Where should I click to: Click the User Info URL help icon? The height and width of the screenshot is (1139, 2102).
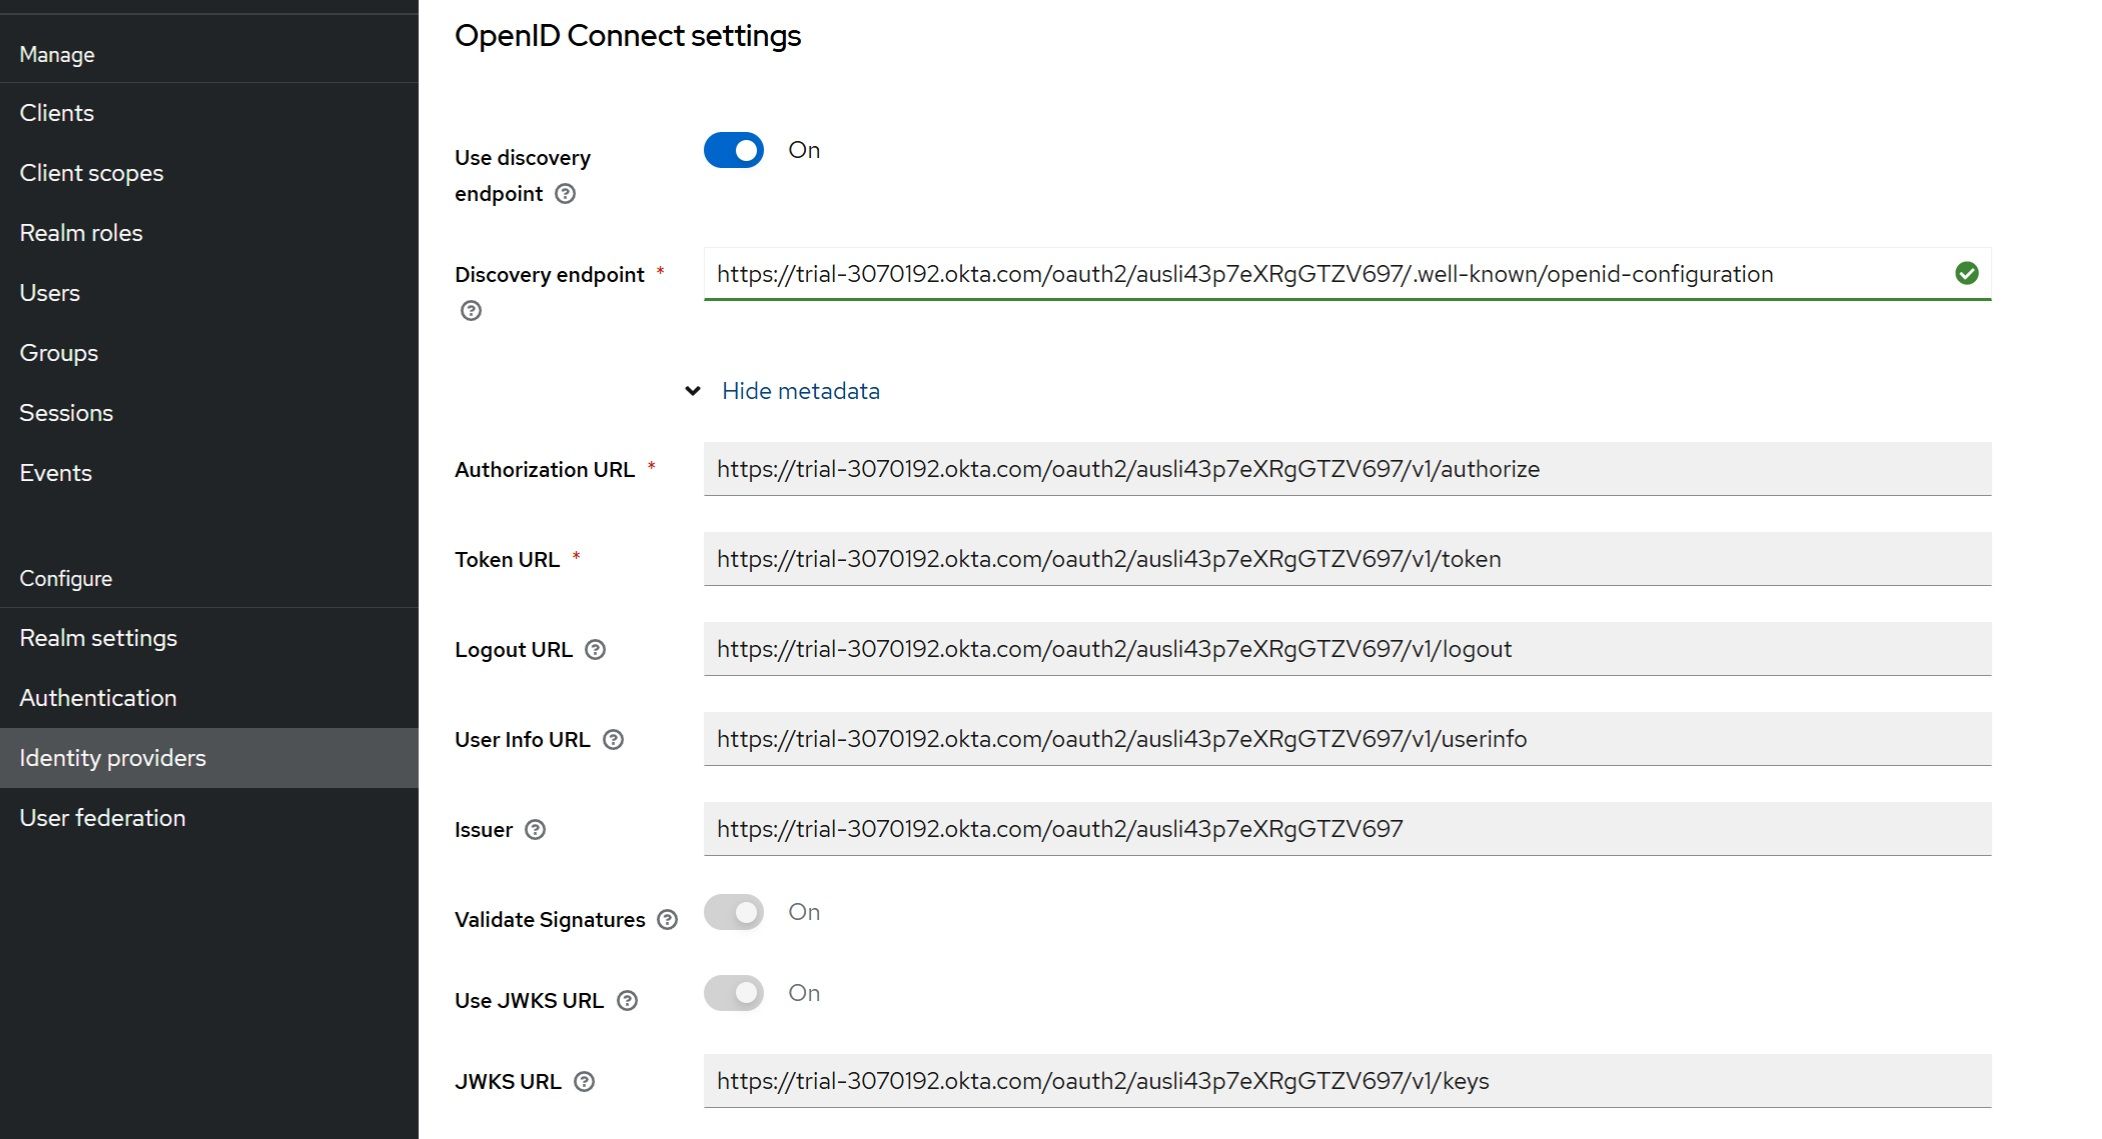[x=614, y=740]
